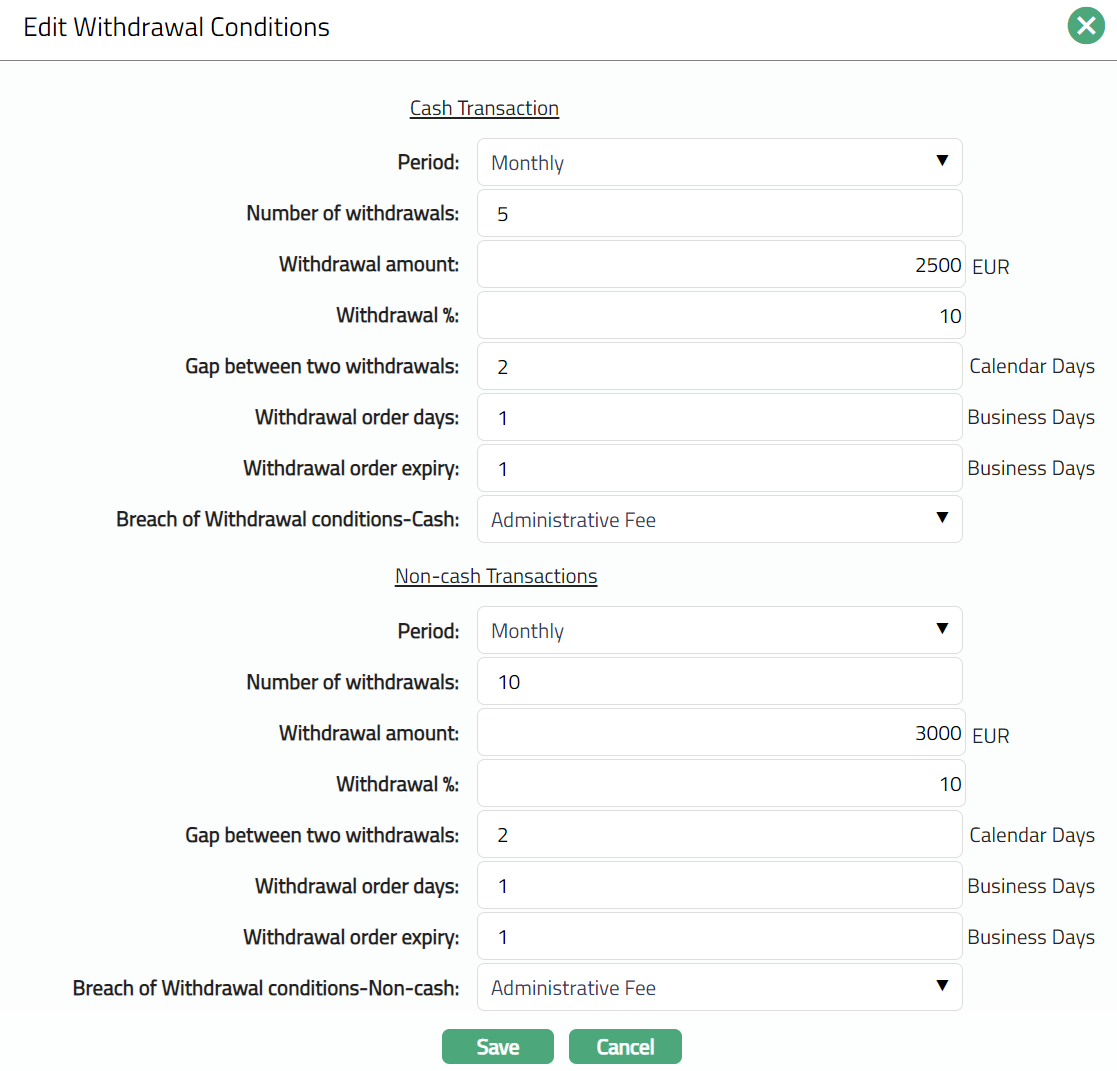
Task: Select Non-cash Gap between two withdrawals field
Action: 719,834
